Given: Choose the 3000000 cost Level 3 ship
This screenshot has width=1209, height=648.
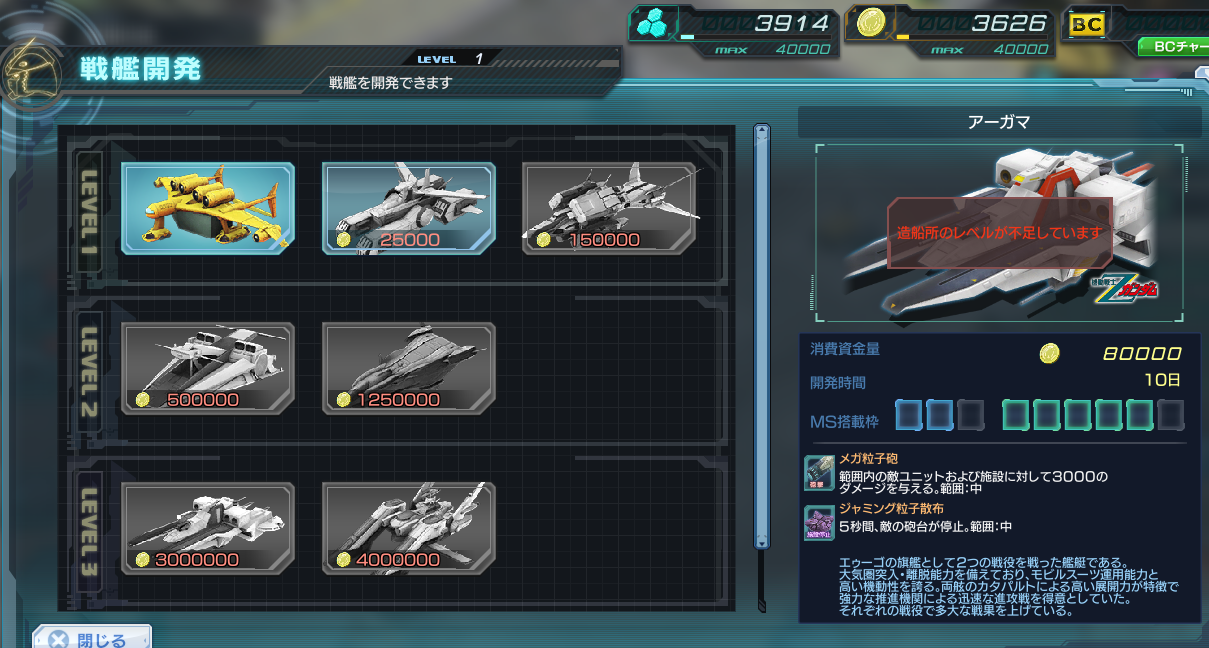Looking at the screenshot, I should [208, 527].
